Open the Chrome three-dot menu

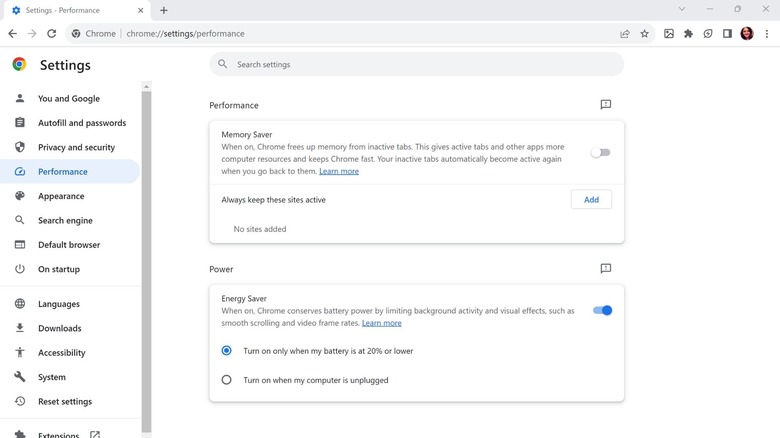pyautogui.click(x=766, y=33)
